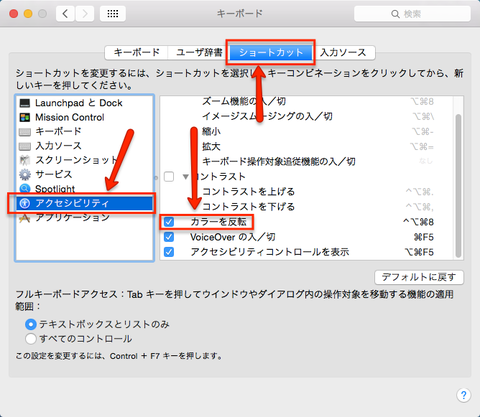Screen dimensions: 480x417
Task: Click the ⌥⌘F5 key combination
Action: click(x=419, y=252)
